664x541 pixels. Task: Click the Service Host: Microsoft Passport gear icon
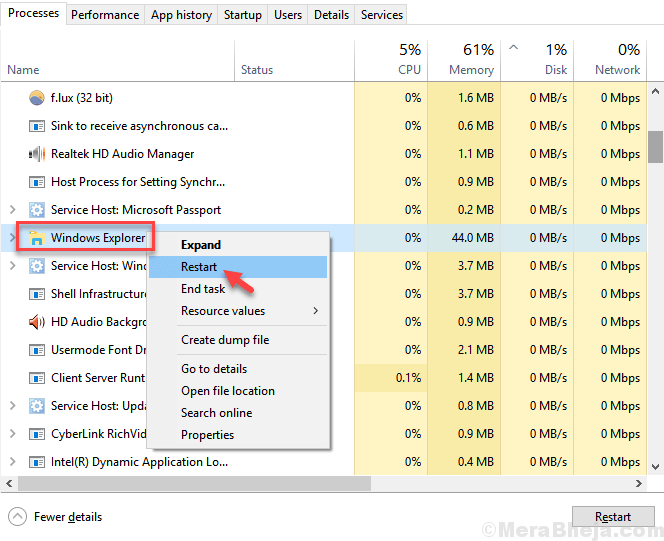point(37,210)
